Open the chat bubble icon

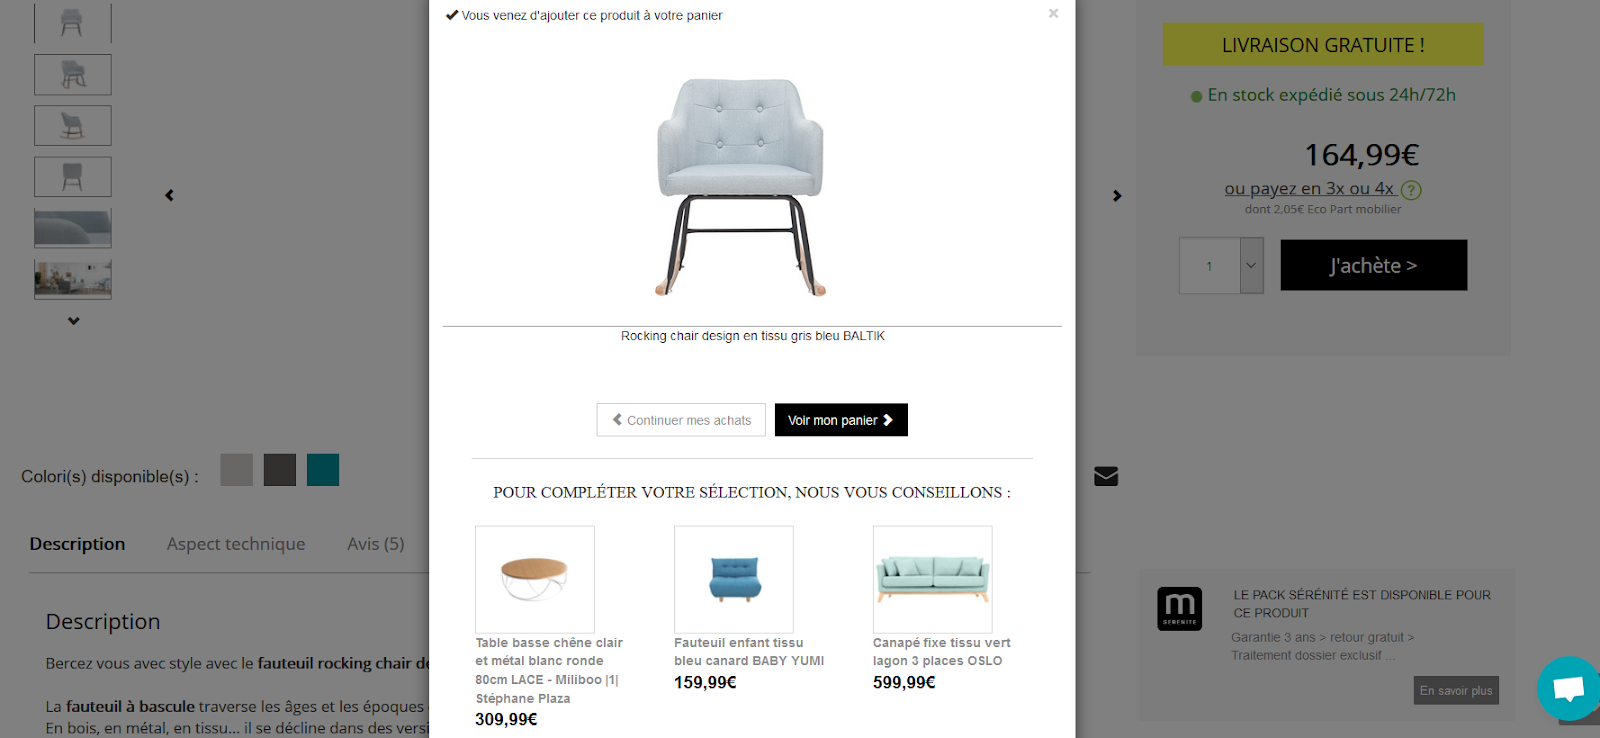pyautogui.click(x=1568, y=688)
